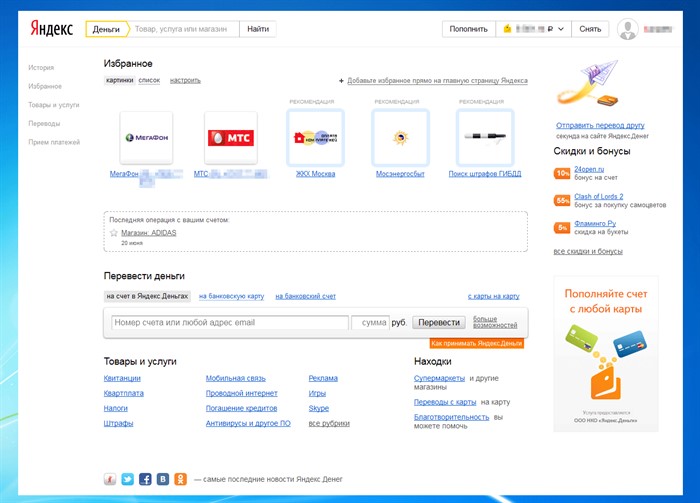Open 24open.ru bonus link
700x503 pixels.
pos(589,169)
